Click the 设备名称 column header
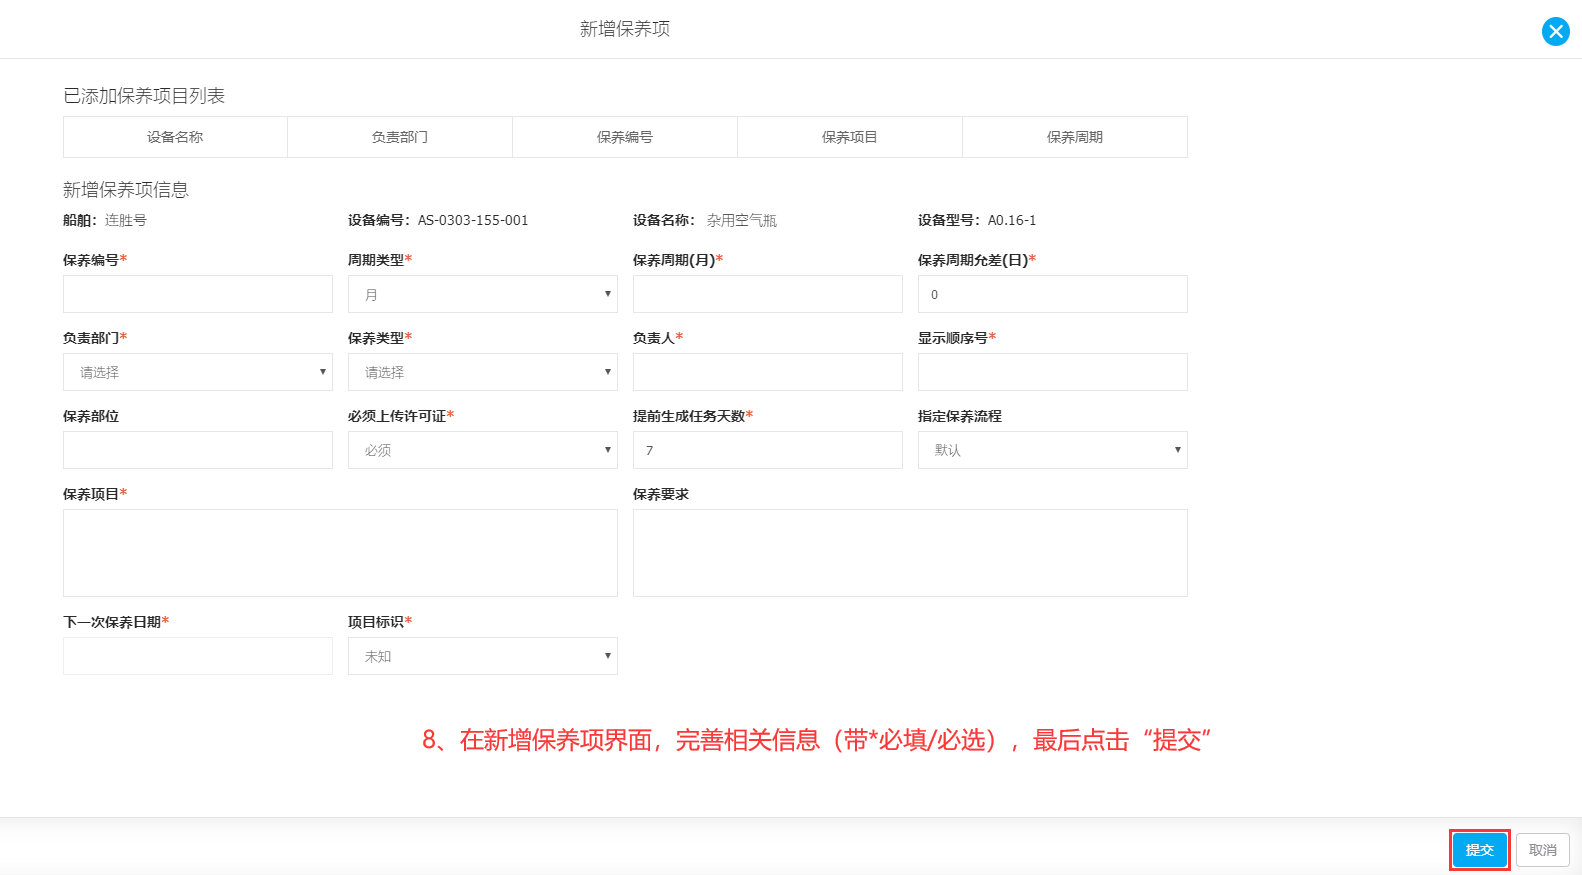 click(175, 137)
